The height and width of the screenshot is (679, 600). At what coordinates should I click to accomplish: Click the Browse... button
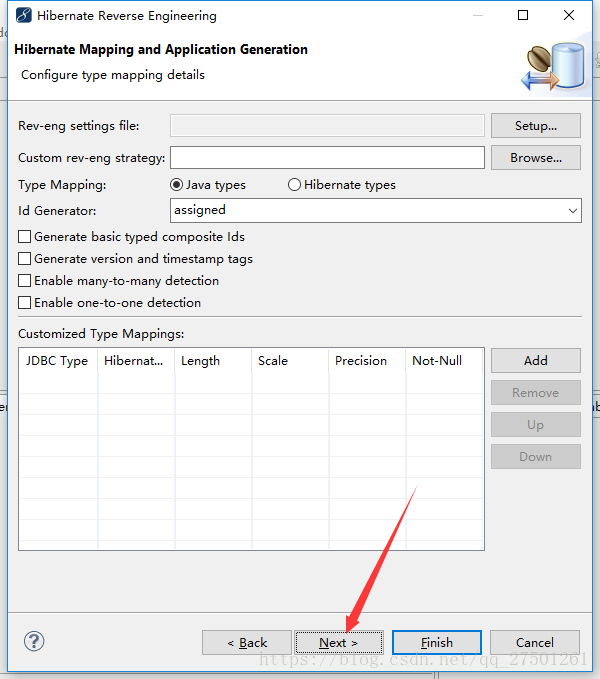[535, 158]
